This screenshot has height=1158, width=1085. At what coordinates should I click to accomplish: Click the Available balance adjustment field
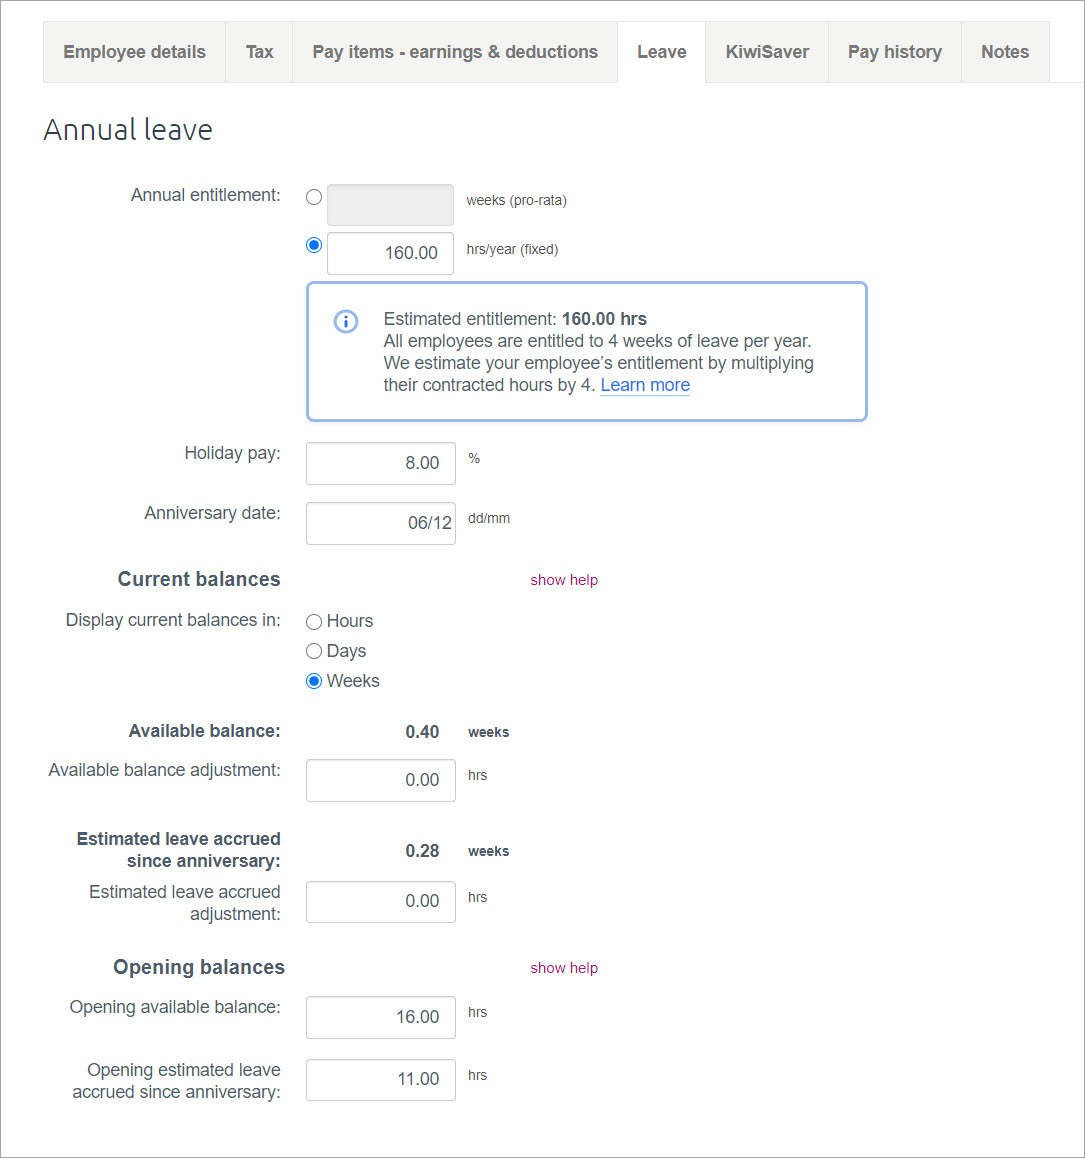point(381,780)
